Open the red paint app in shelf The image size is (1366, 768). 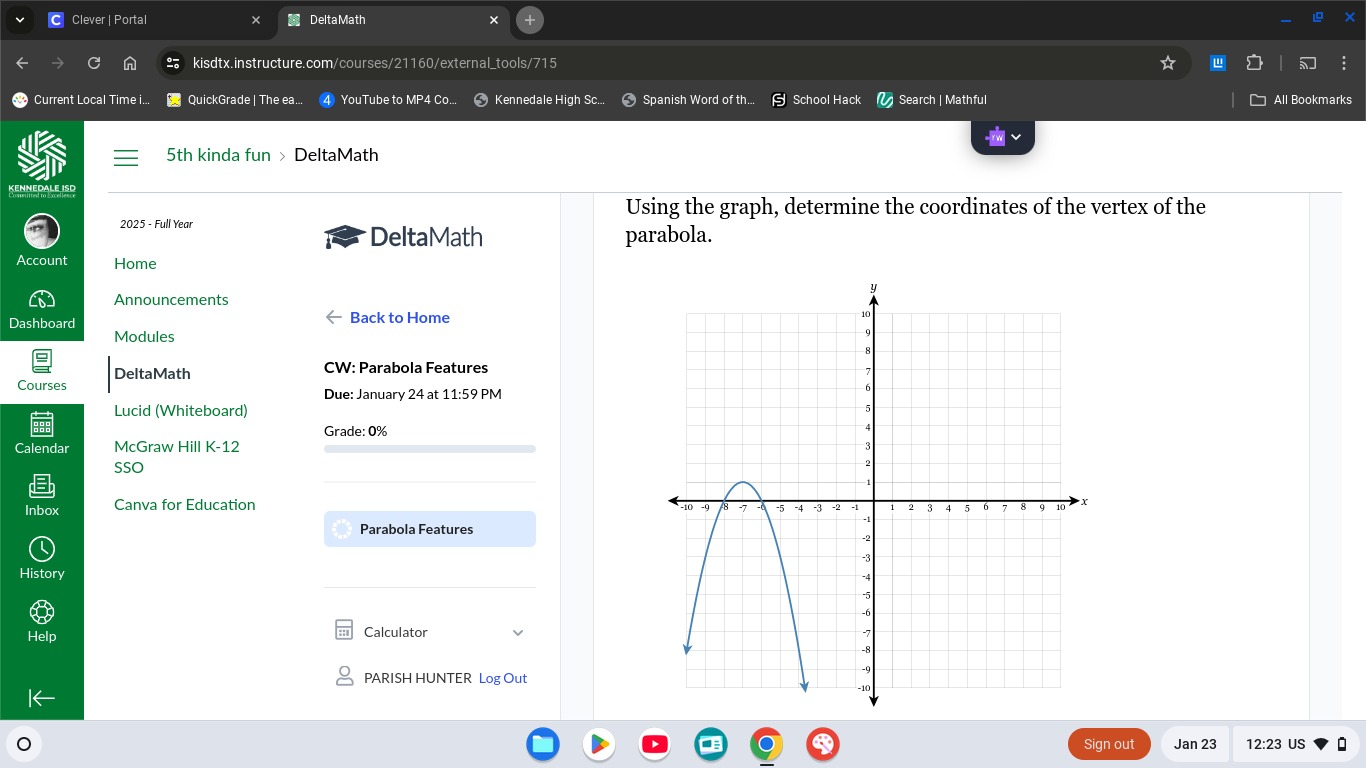[x=823, y=744]
